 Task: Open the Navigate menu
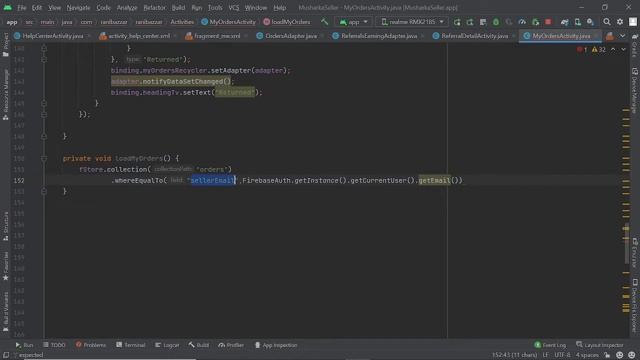pos(78,8)
